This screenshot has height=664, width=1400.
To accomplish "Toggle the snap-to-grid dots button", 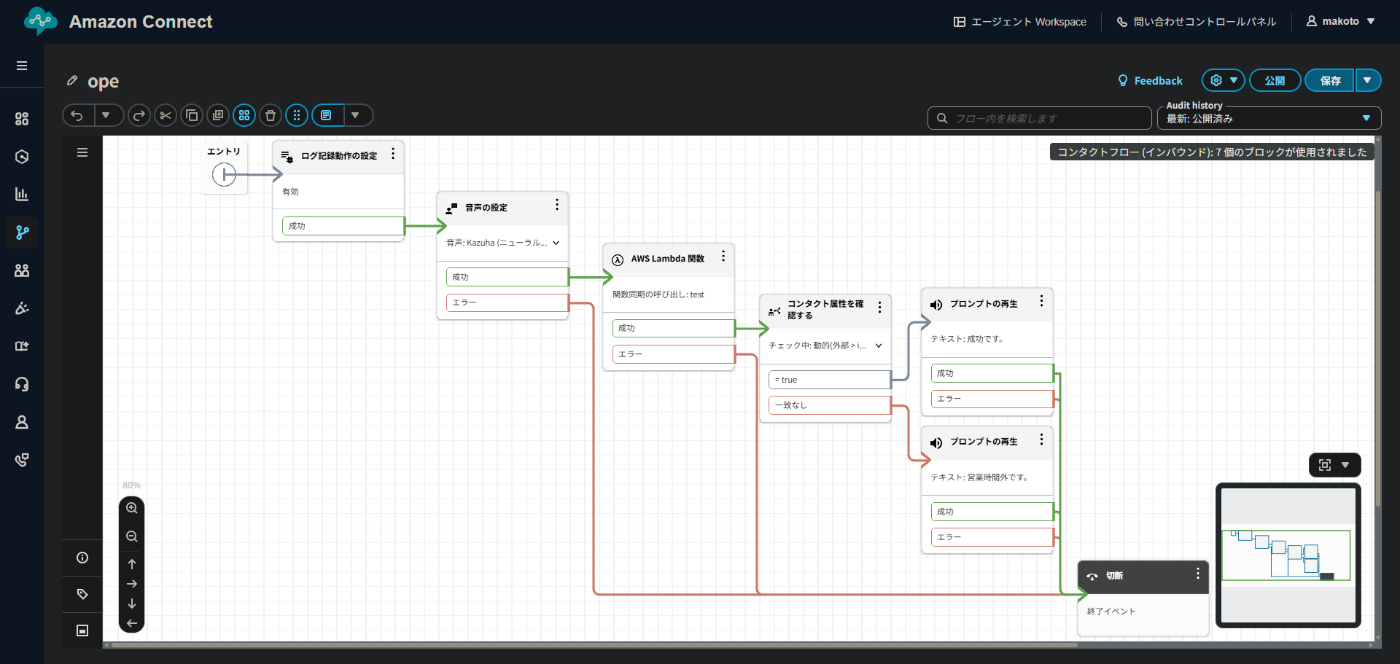I will click(x=296, y=116).
